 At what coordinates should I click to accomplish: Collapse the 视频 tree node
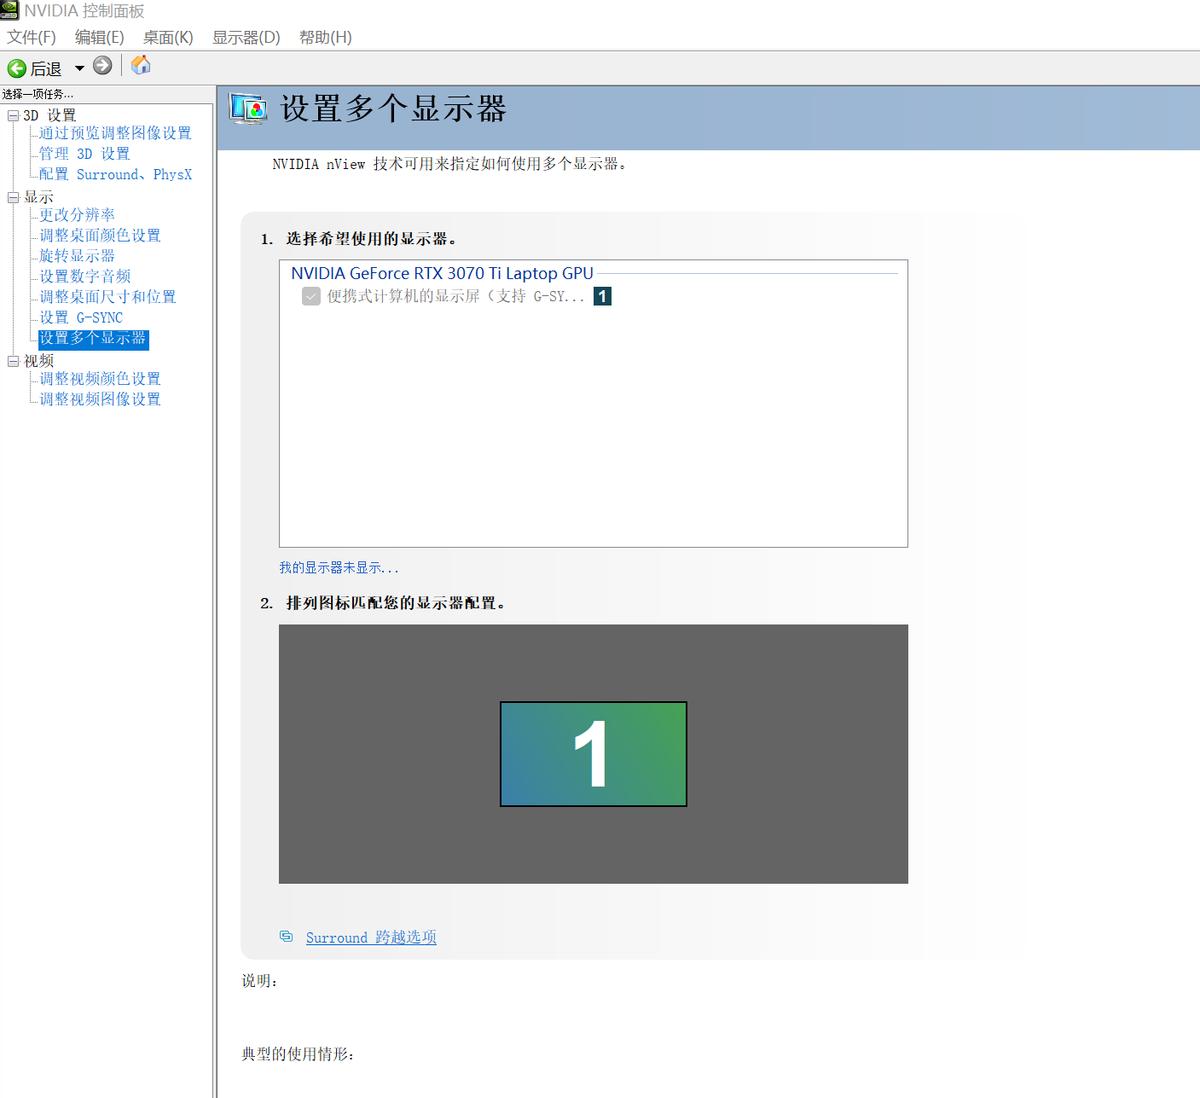[x=13, y=361]
